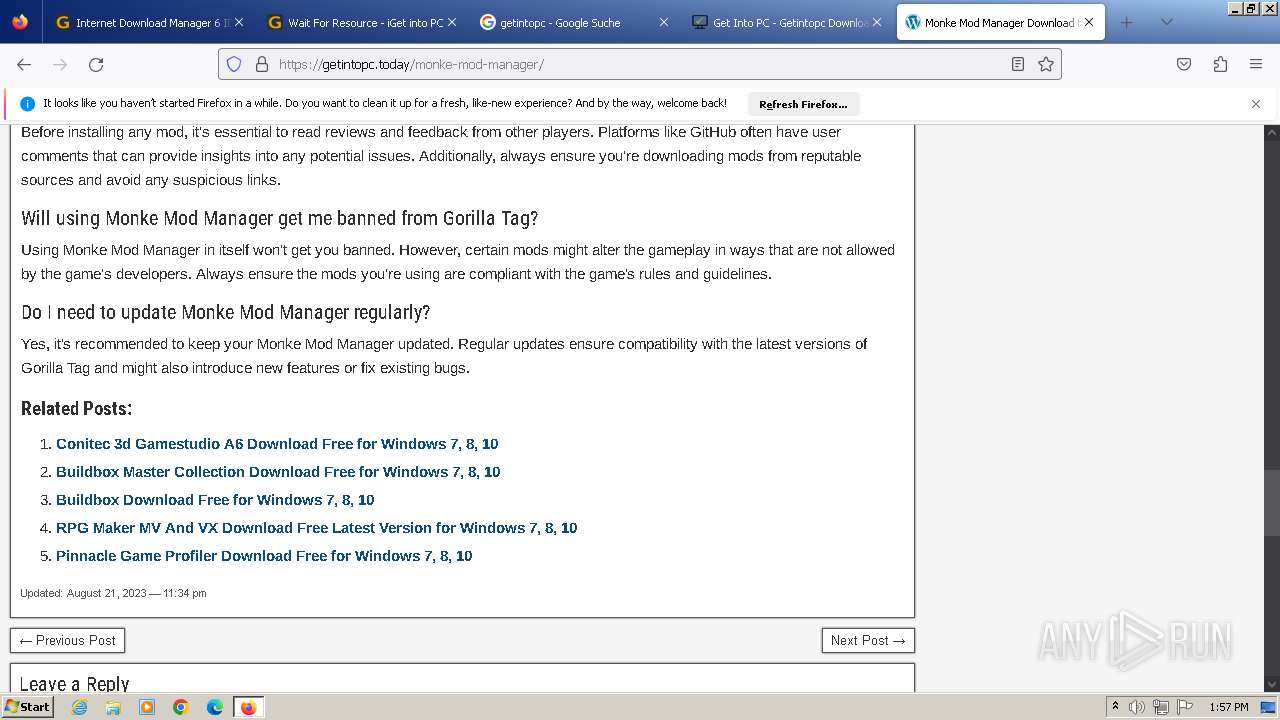Open Conitec 3d Gamestudio A6 Download link
This screenshot has height=720, width=1280.
(277, 444)
